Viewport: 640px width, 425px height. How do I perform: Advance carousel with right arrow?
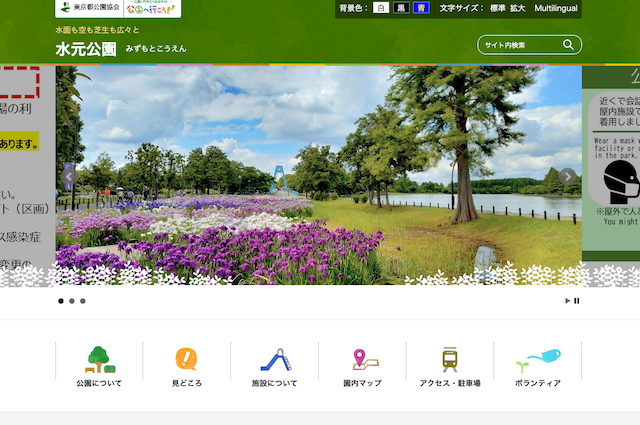[568, 177]
